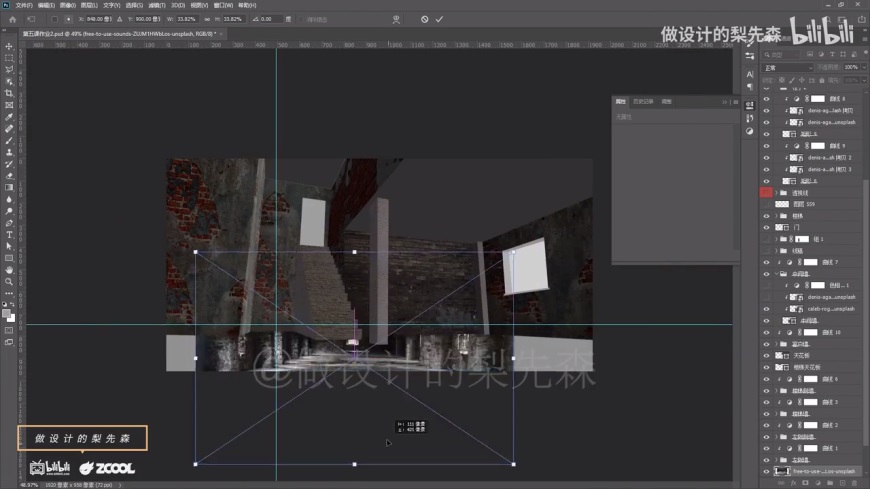
Task: Select the Rectangular Marquee tool
Action: 9,58
